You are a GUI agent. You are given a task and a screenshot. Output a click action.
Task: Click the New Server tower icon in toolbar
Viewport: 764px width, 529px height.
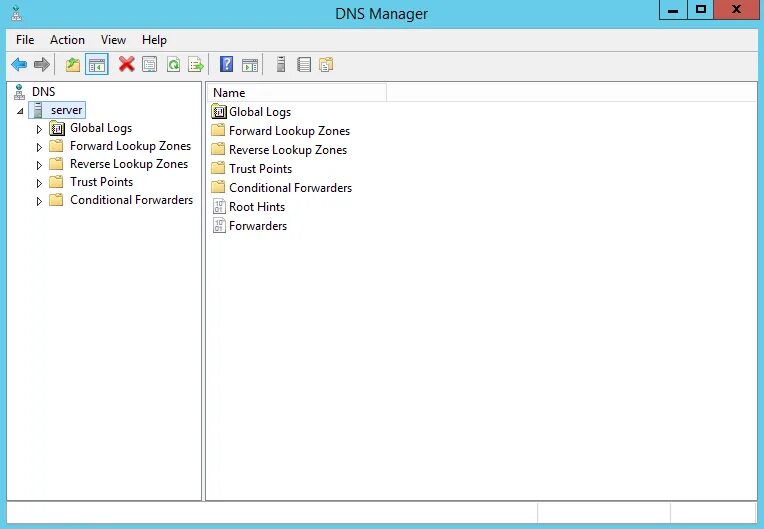(x=281, y=64)
